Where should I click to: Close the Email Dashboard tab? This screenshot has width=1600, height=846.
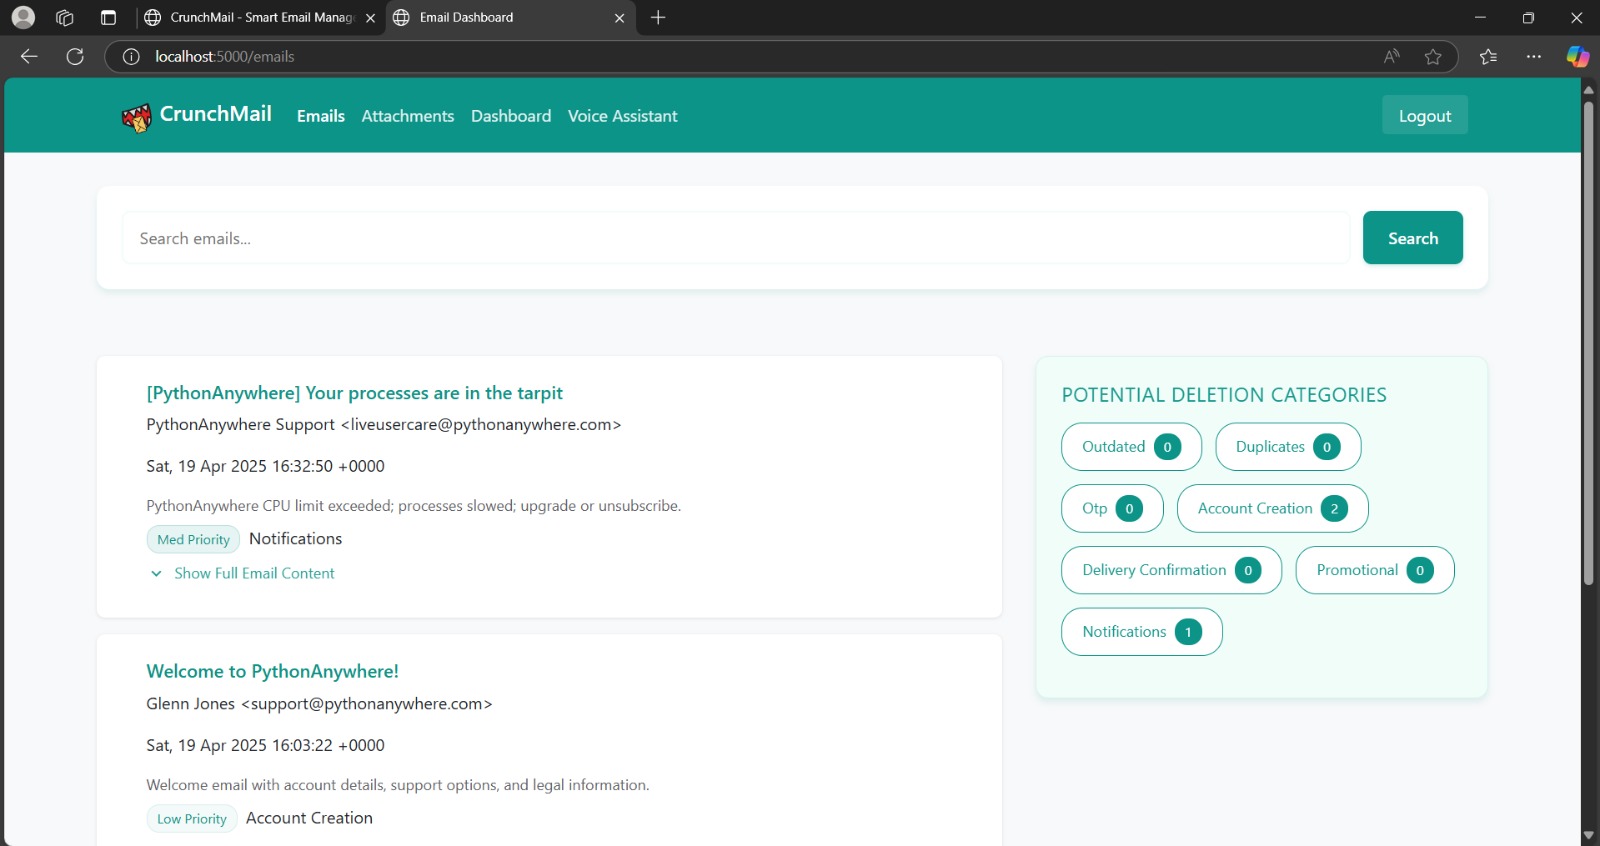pyautogui.click(x=619, y=18)
